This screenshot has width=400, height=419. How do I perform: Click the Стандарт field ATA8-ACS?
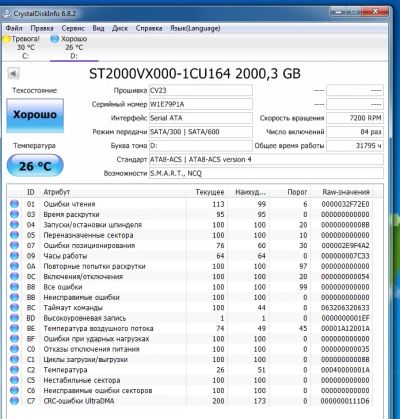266,159
